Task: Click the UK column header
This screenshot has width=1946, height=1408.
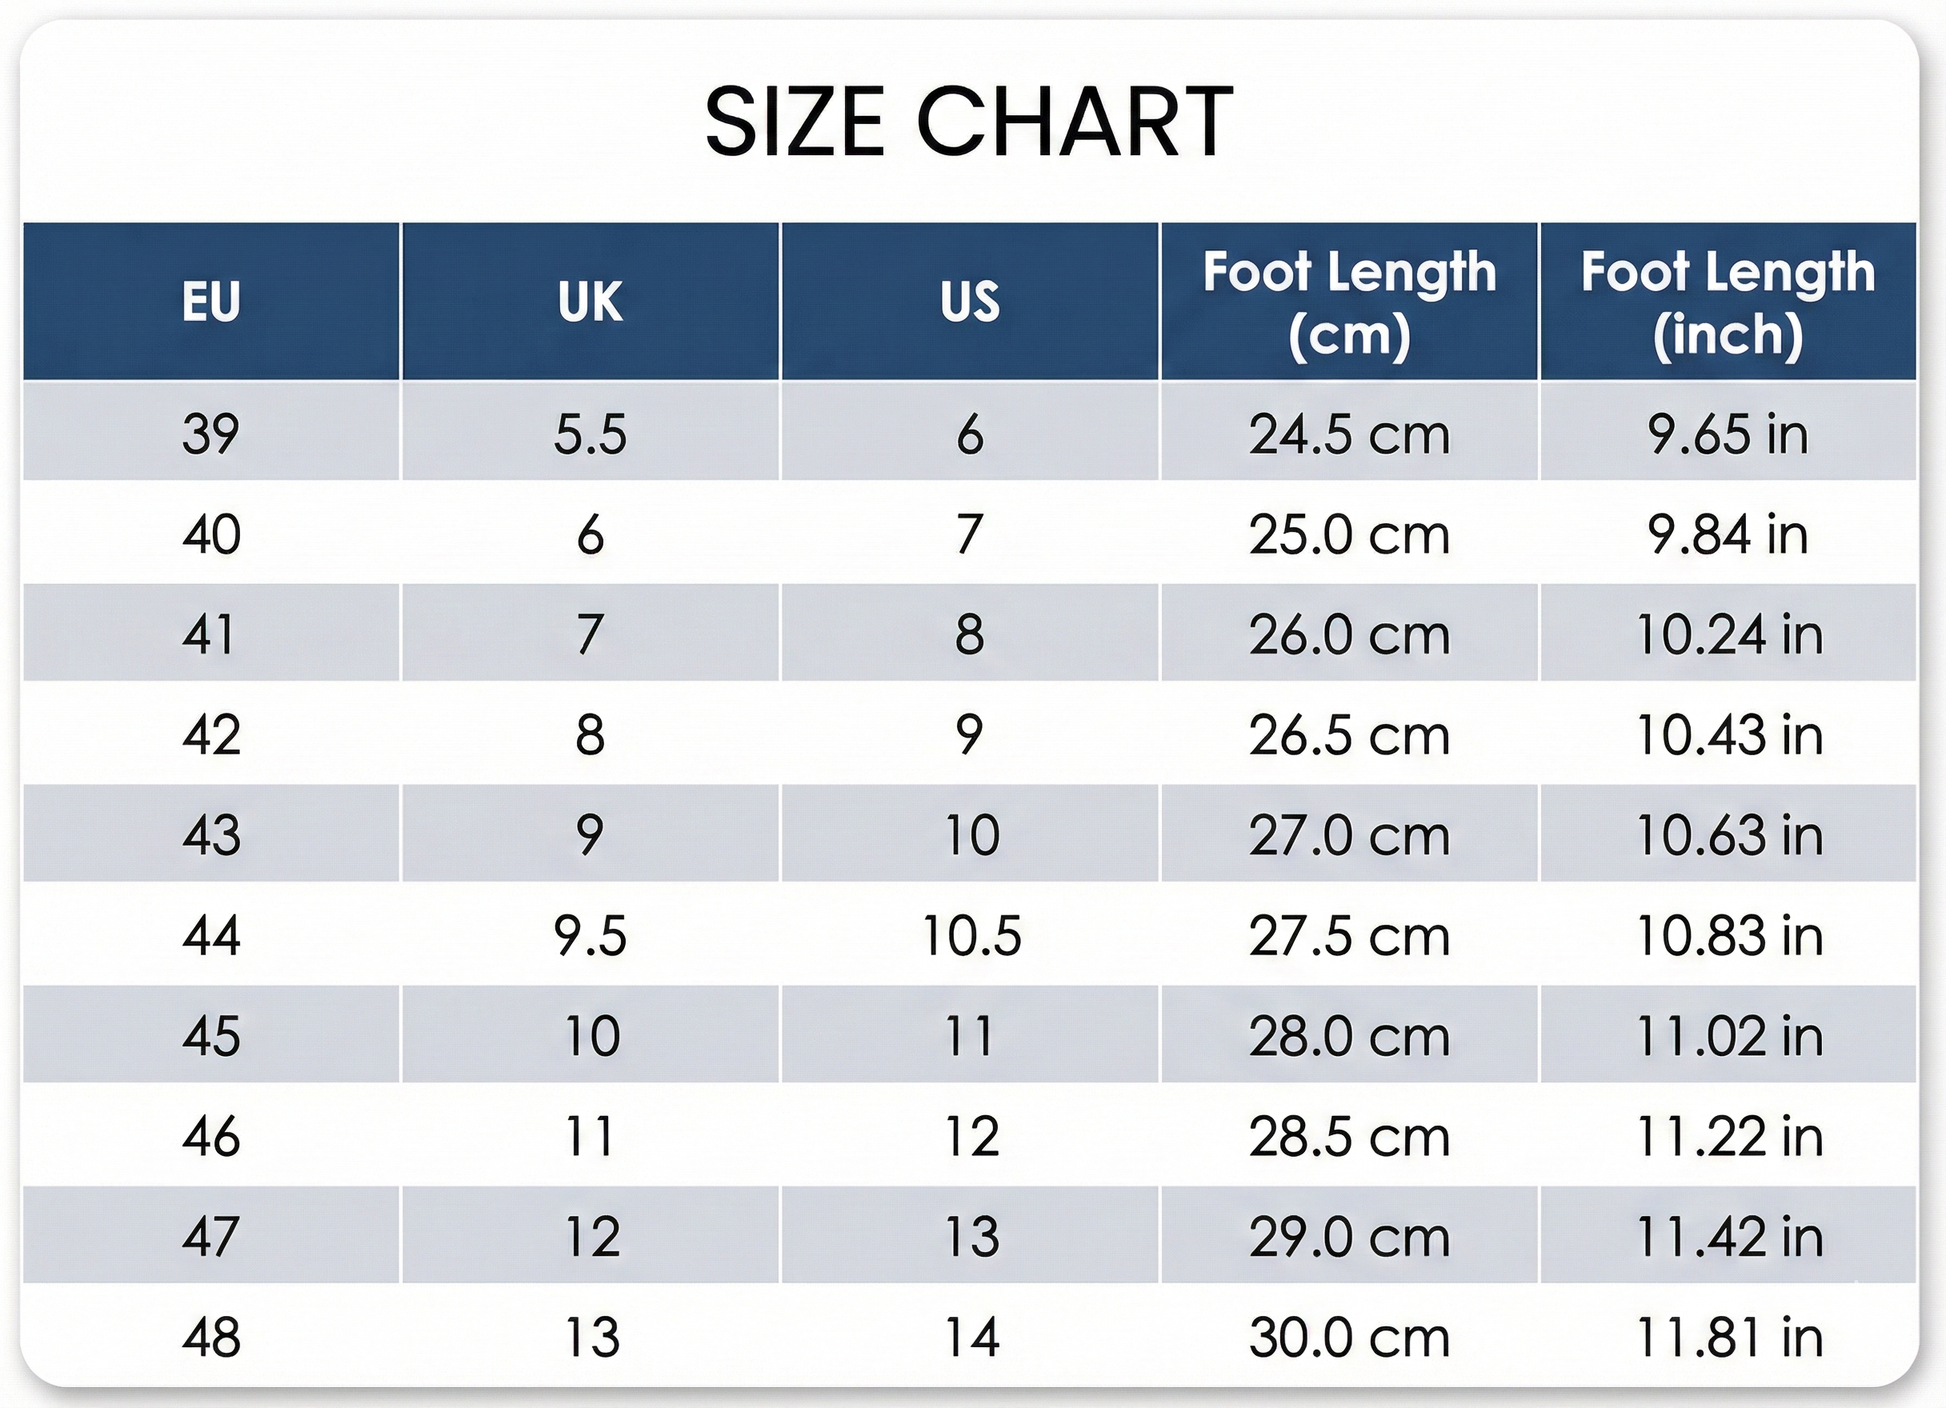Action: pos(590,301)
